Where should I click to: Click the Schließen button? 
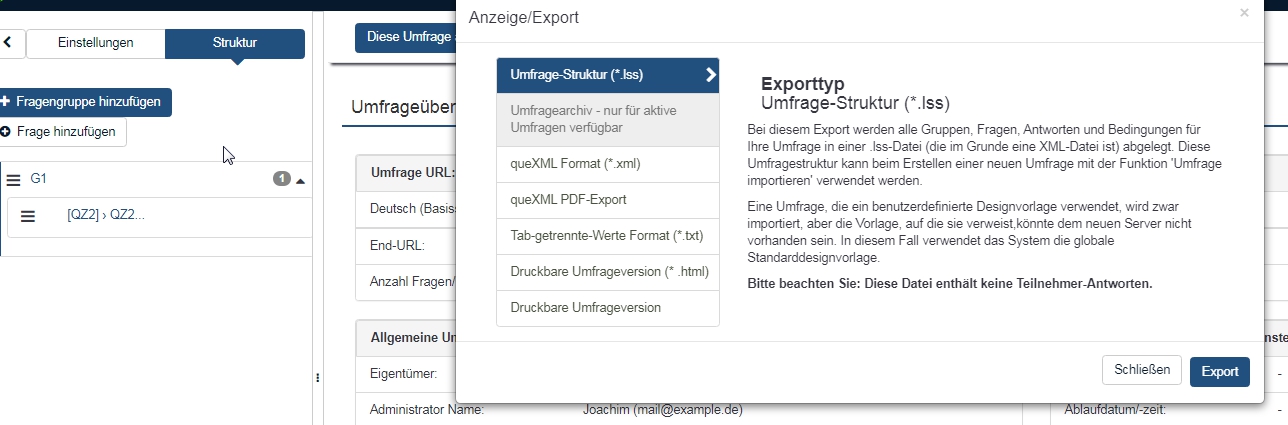(1141, 370)
